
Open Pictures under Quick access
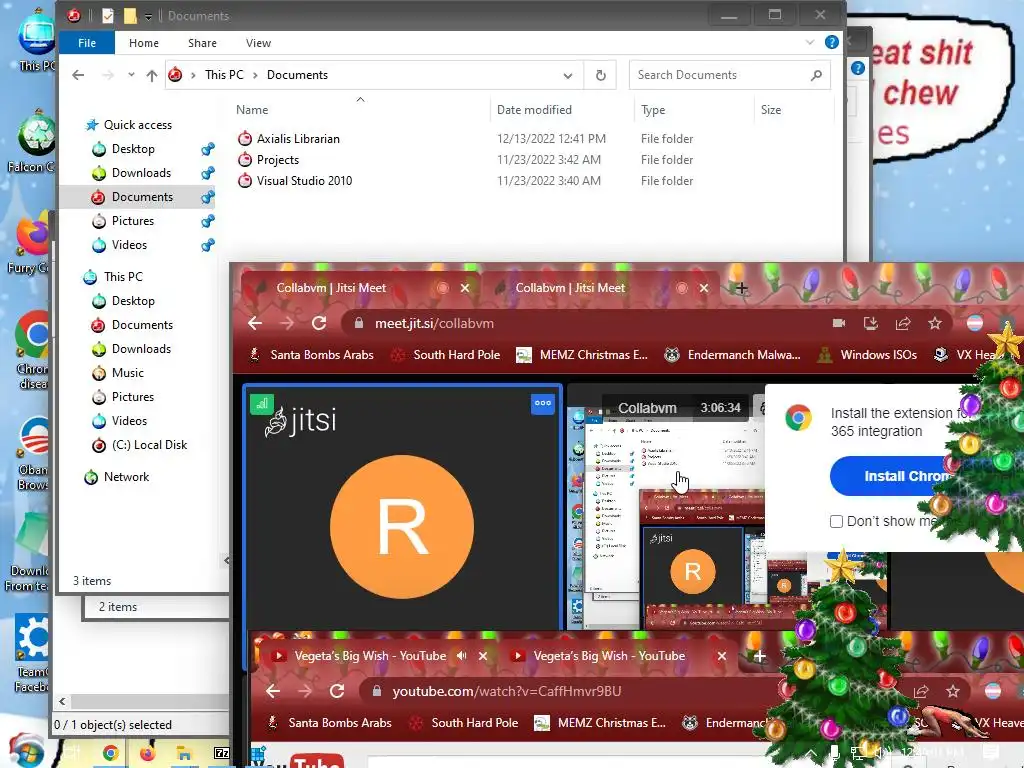[133, 221]
